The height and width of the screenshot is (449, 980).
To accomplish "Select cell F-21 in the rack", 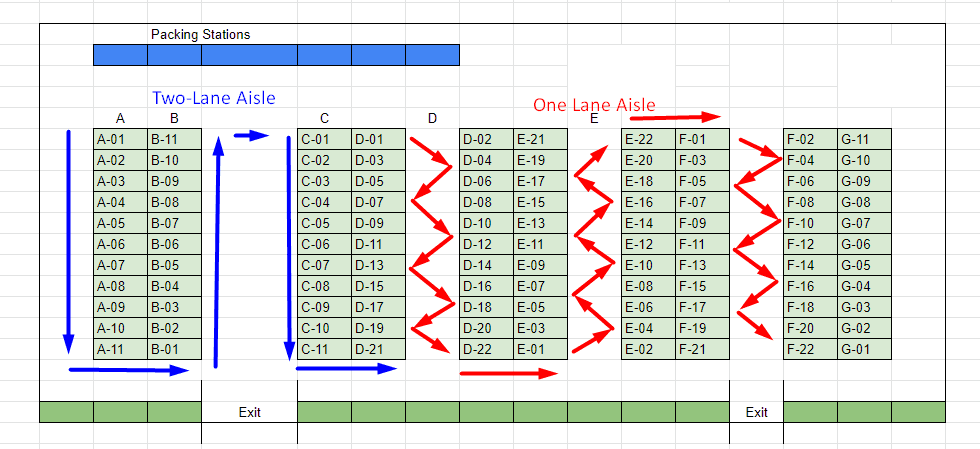I will click(x=702, y=349).
